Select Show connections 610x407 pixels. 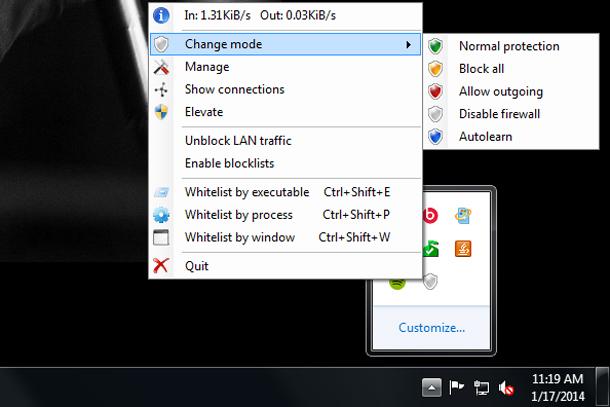point(286,89)
